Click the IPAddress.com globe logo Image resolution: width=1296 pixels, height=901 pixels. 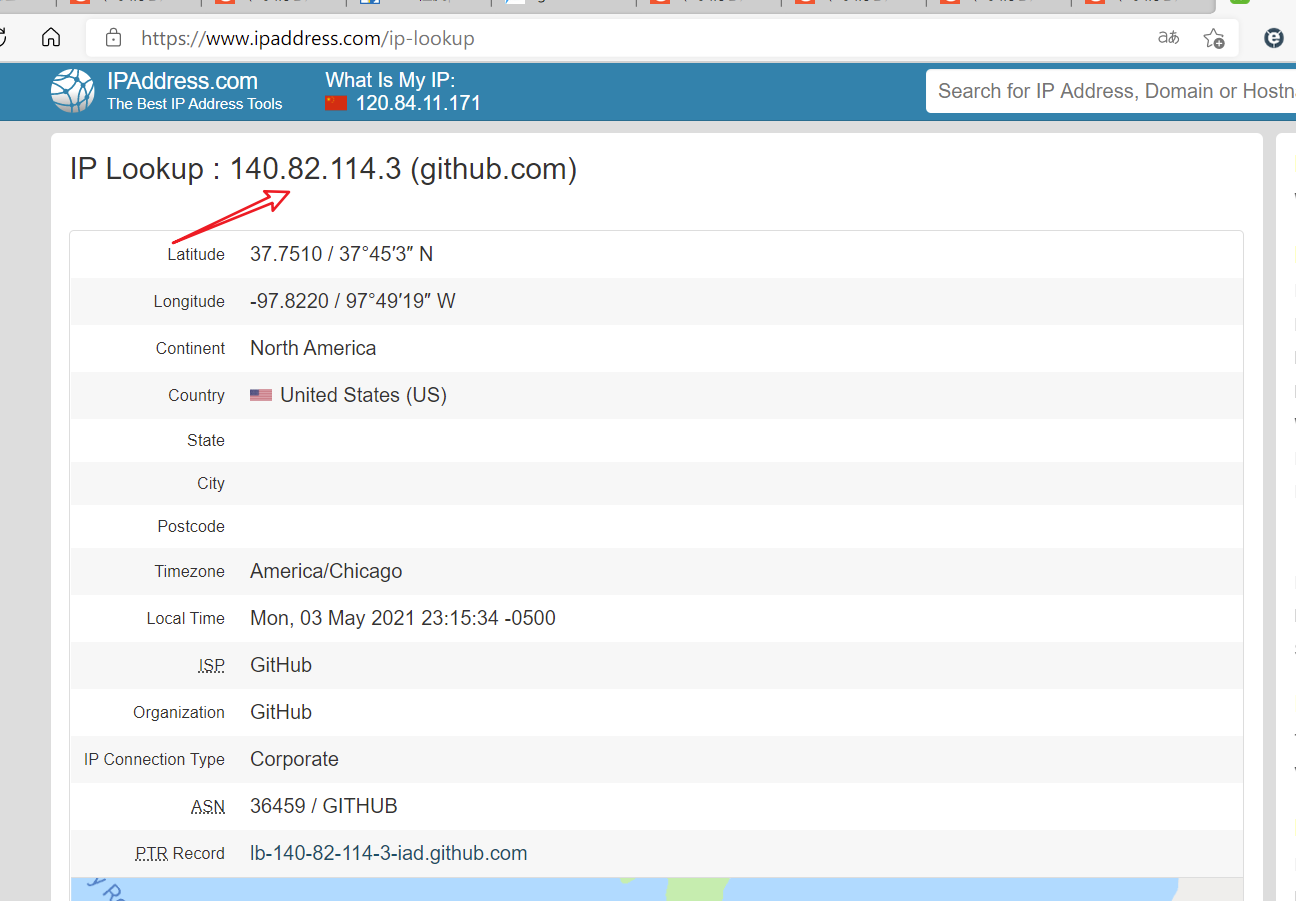click(x=73, y=91)
